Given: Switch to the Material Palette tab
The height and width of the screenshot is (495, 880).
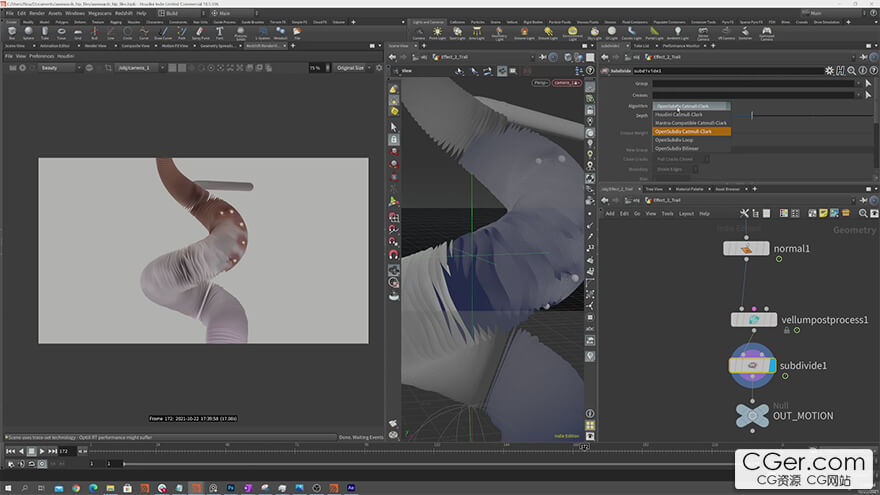Looking at the screenshot, I should pyautogui.click(x=690, y=188).
